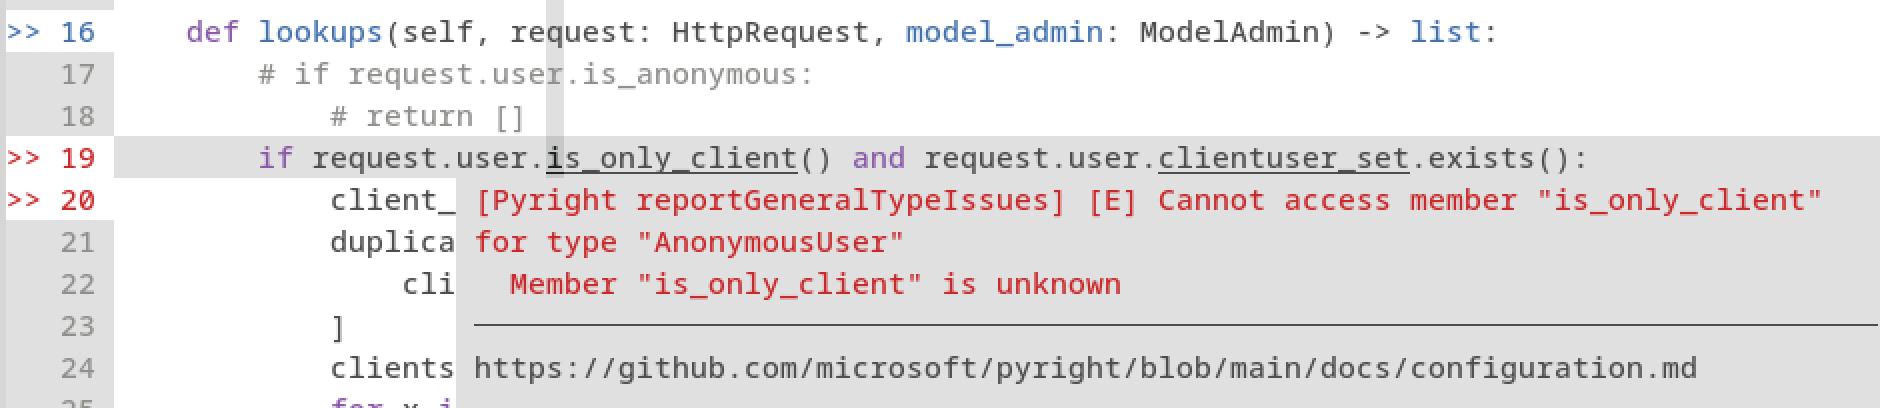1880x408 pixels.
Task: Click the model_admin parameter name
Action: tap(1004, 32)
